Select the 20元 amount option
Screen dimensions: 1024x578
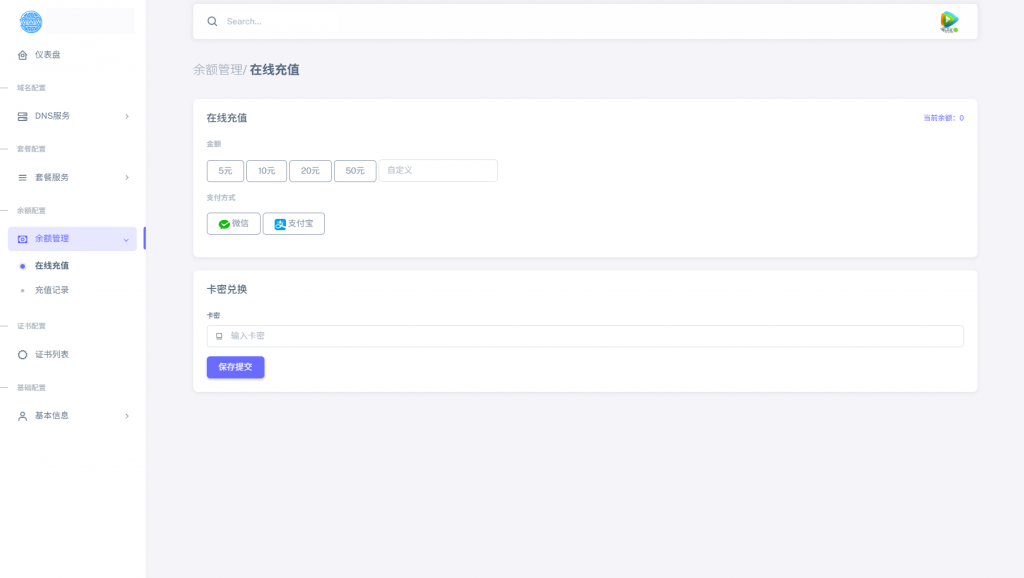310,171
